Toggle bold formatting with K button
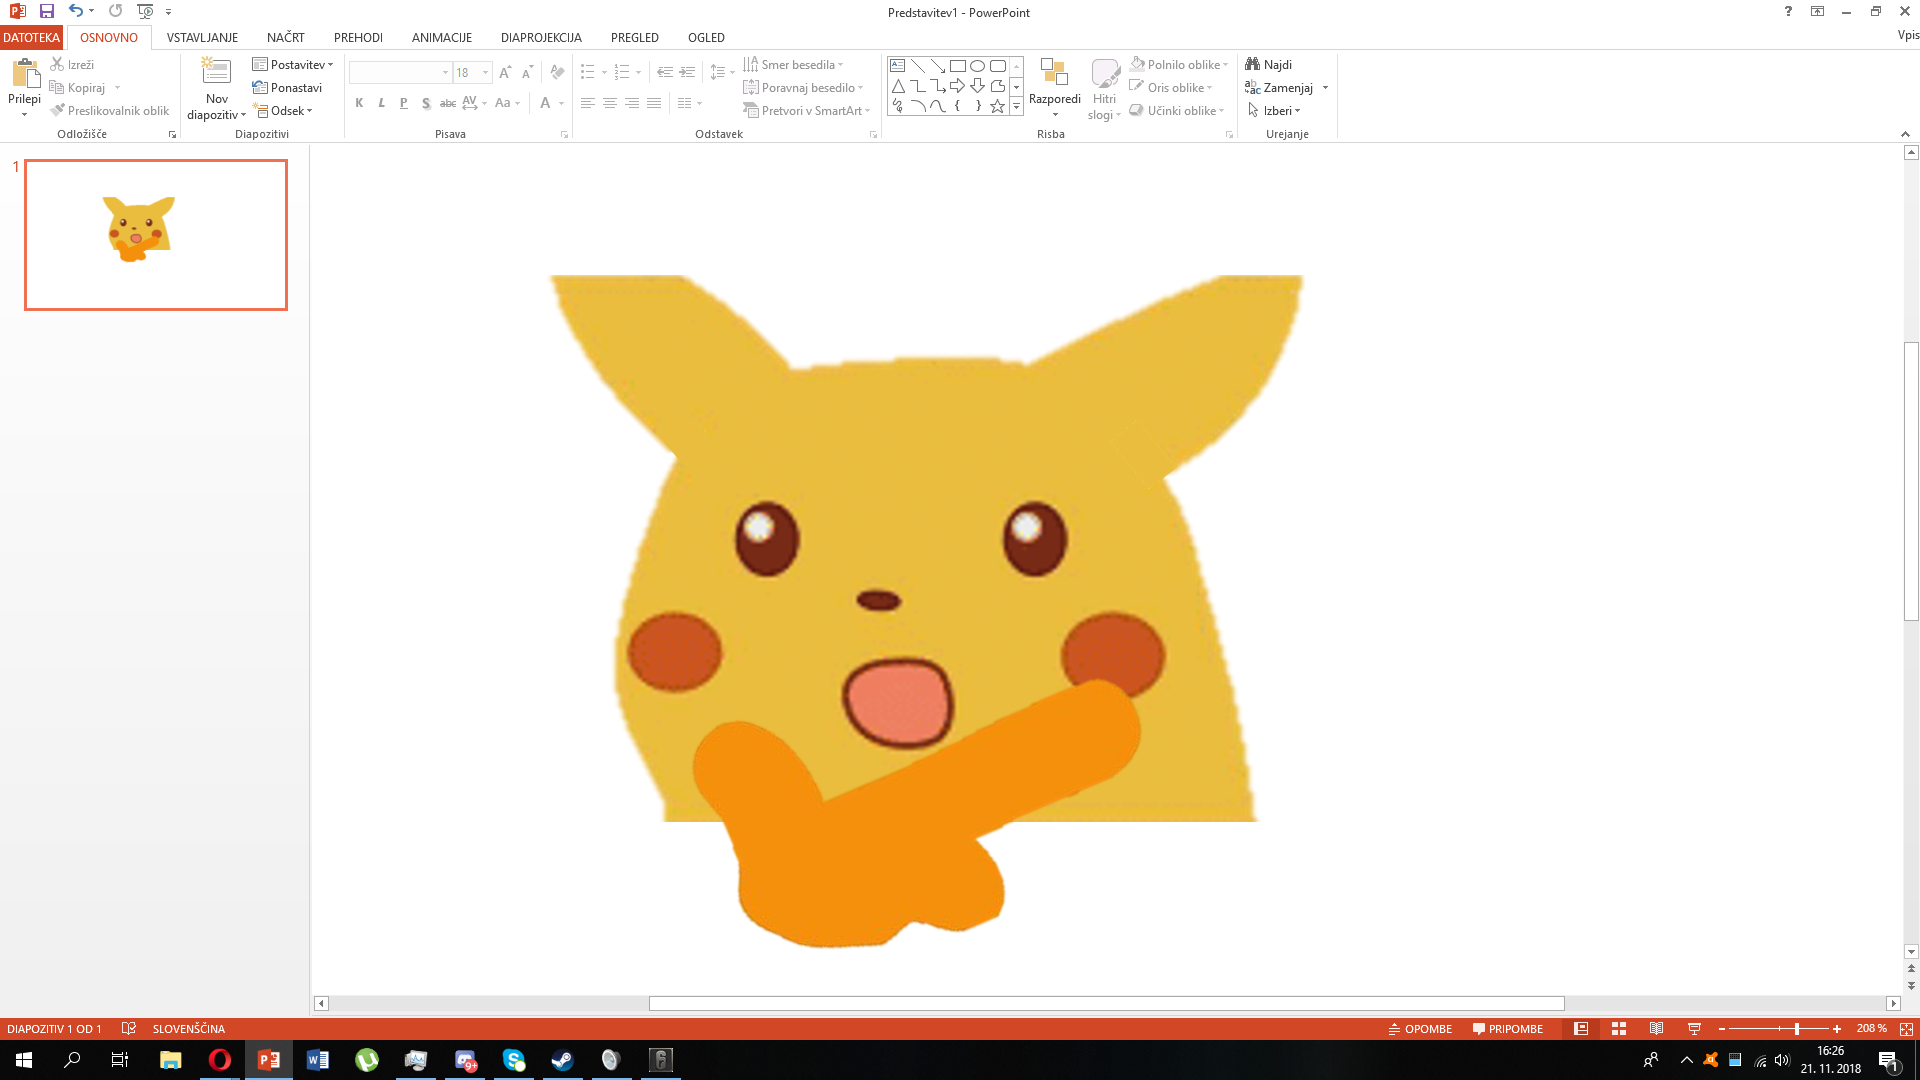 359,102
